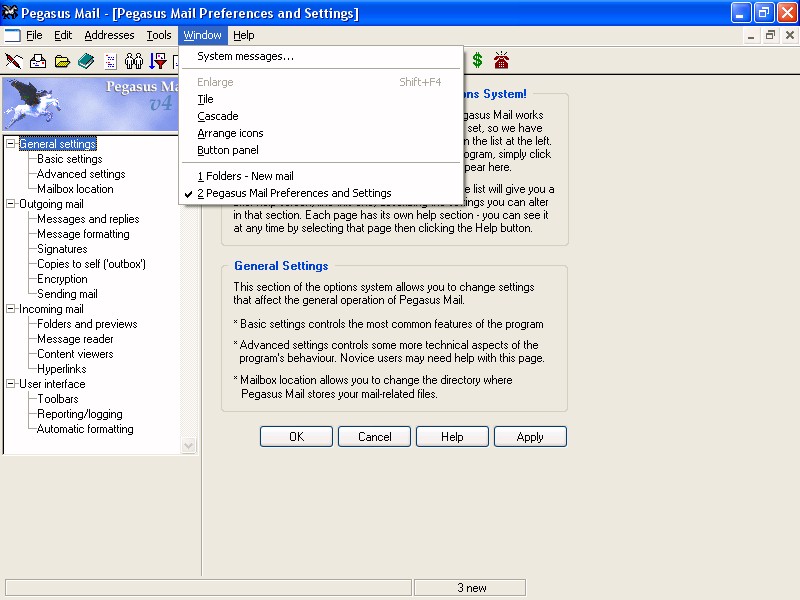Screen dimensions: 800x600
Task: Select Outgoing mail tree item
Action: coord(52,204)
